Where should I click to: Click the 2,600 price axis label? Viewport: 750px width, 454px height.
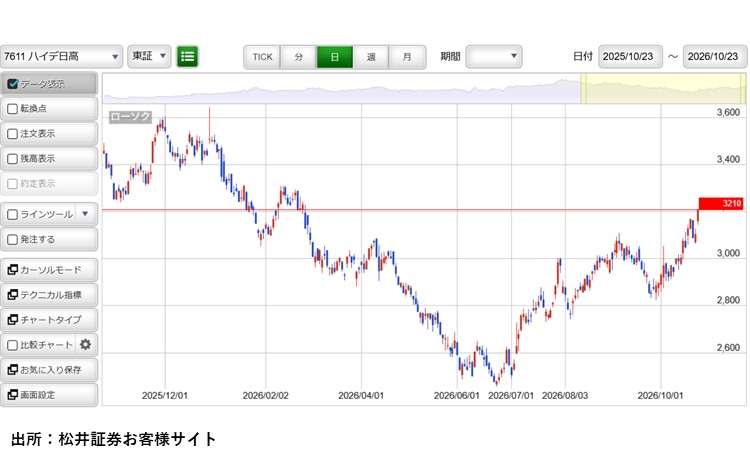coord(728,348)
